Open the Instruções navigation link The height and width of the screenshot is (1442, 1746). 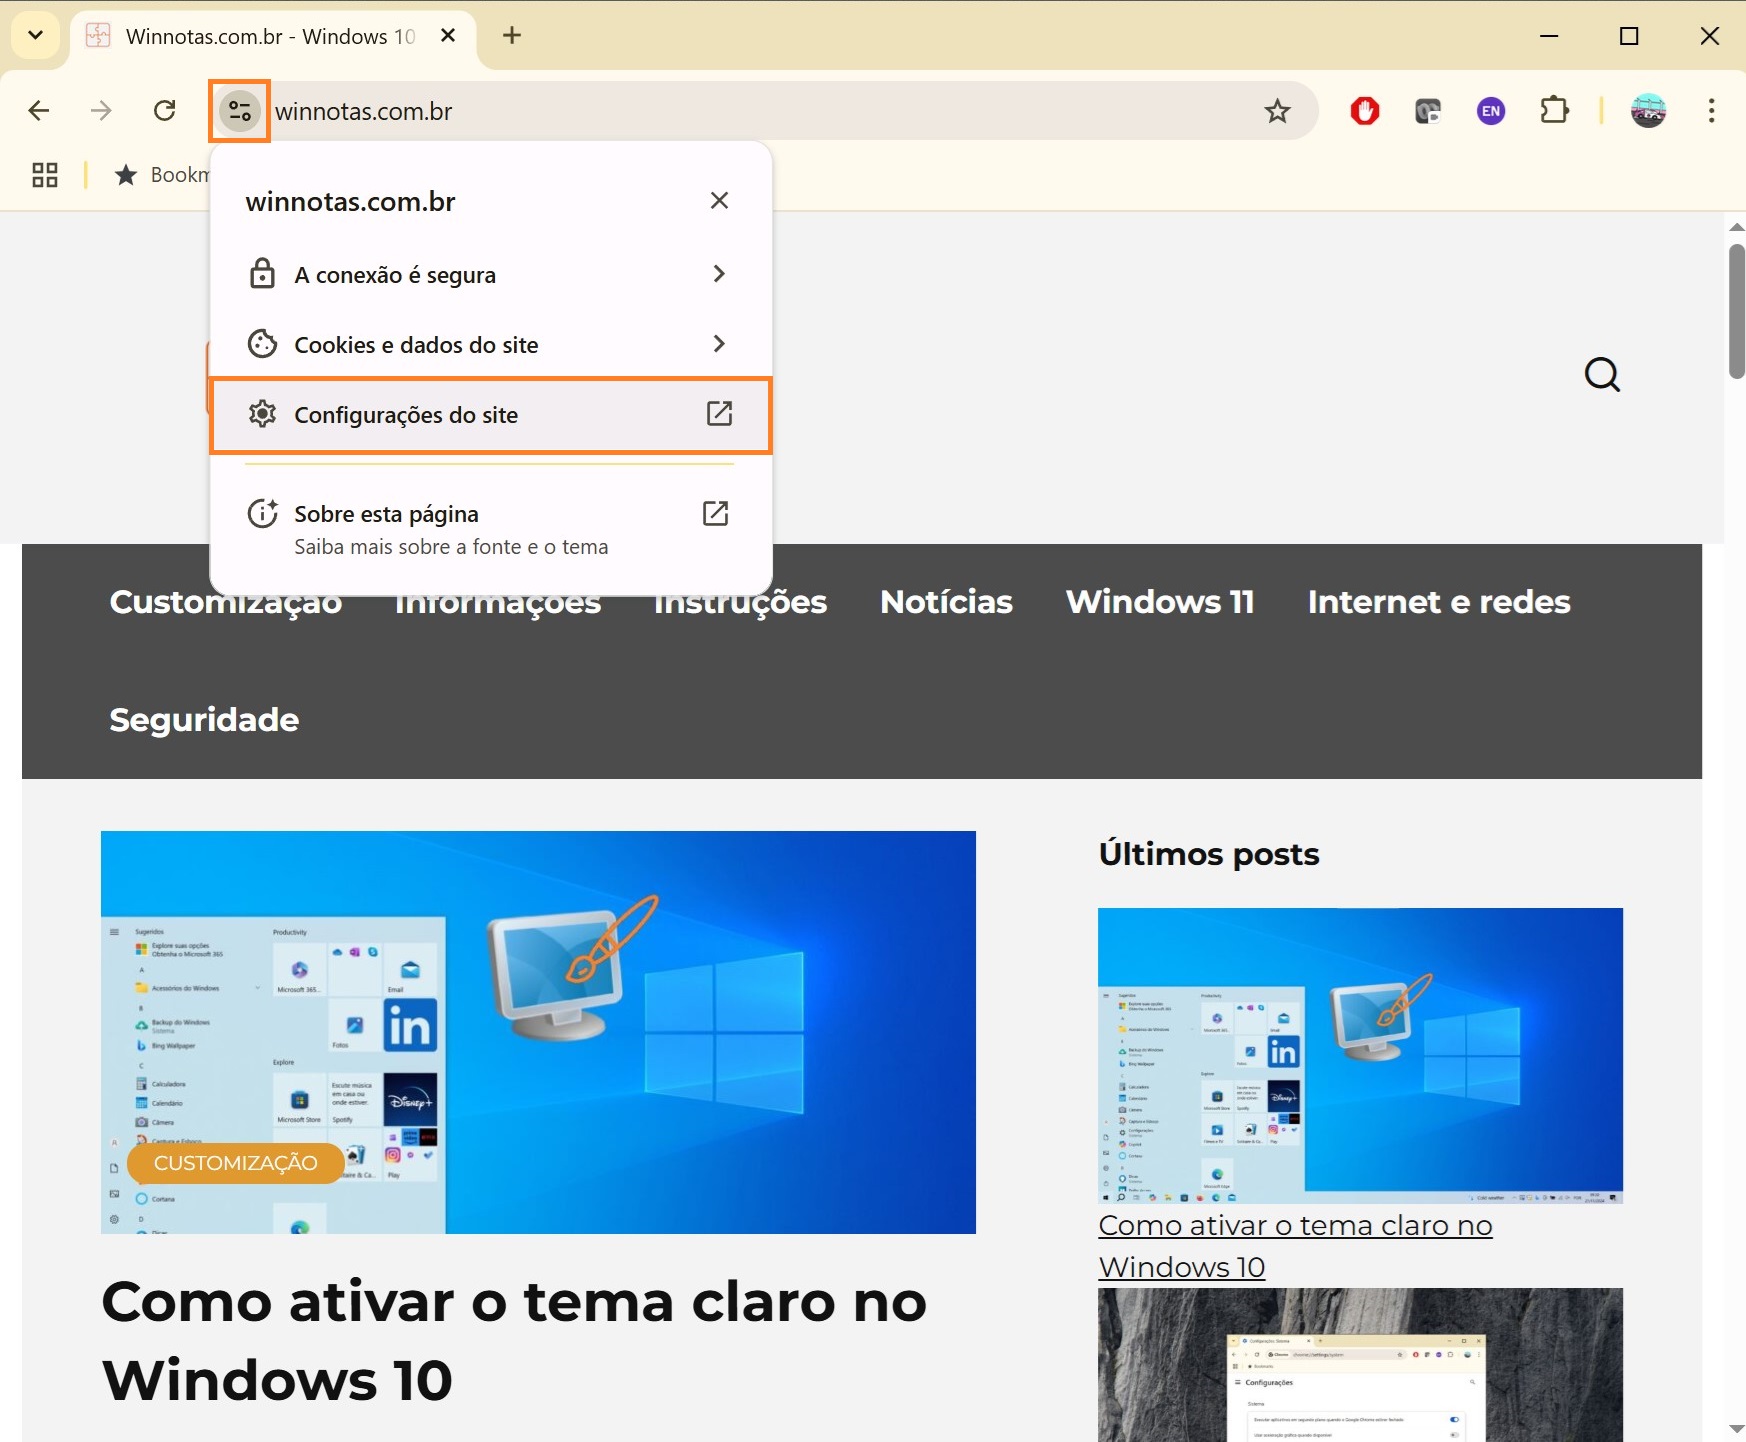[740, 602]
